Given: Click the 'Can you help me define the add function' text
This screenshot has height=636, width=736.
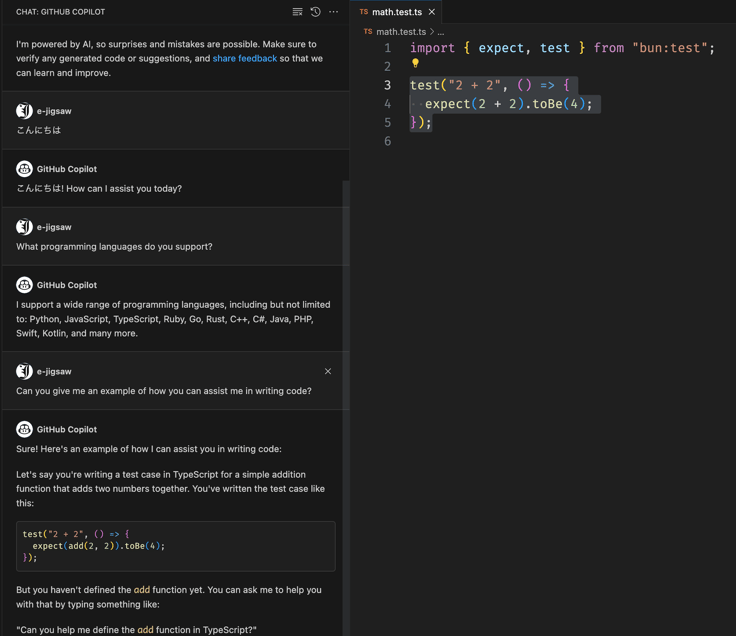Looking at the screenshot, I should [136, 630].
